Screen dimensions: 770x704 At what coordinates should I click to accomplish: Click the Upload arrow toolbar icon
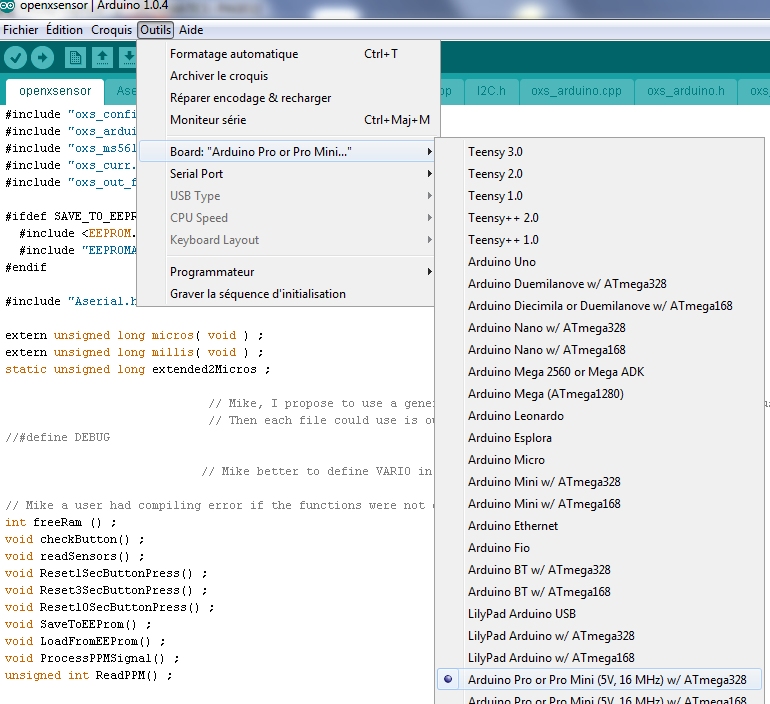click(43, 57)
